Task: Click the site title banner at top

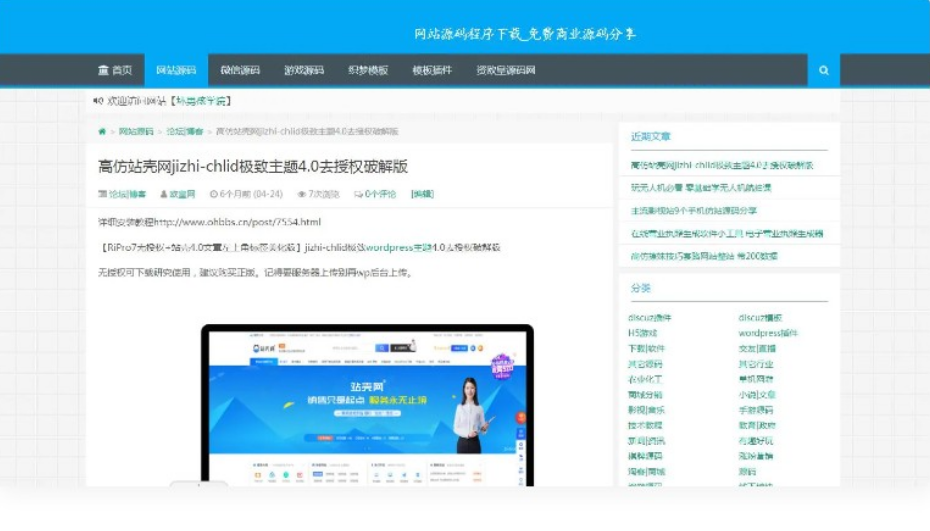Action: (525, 34)
